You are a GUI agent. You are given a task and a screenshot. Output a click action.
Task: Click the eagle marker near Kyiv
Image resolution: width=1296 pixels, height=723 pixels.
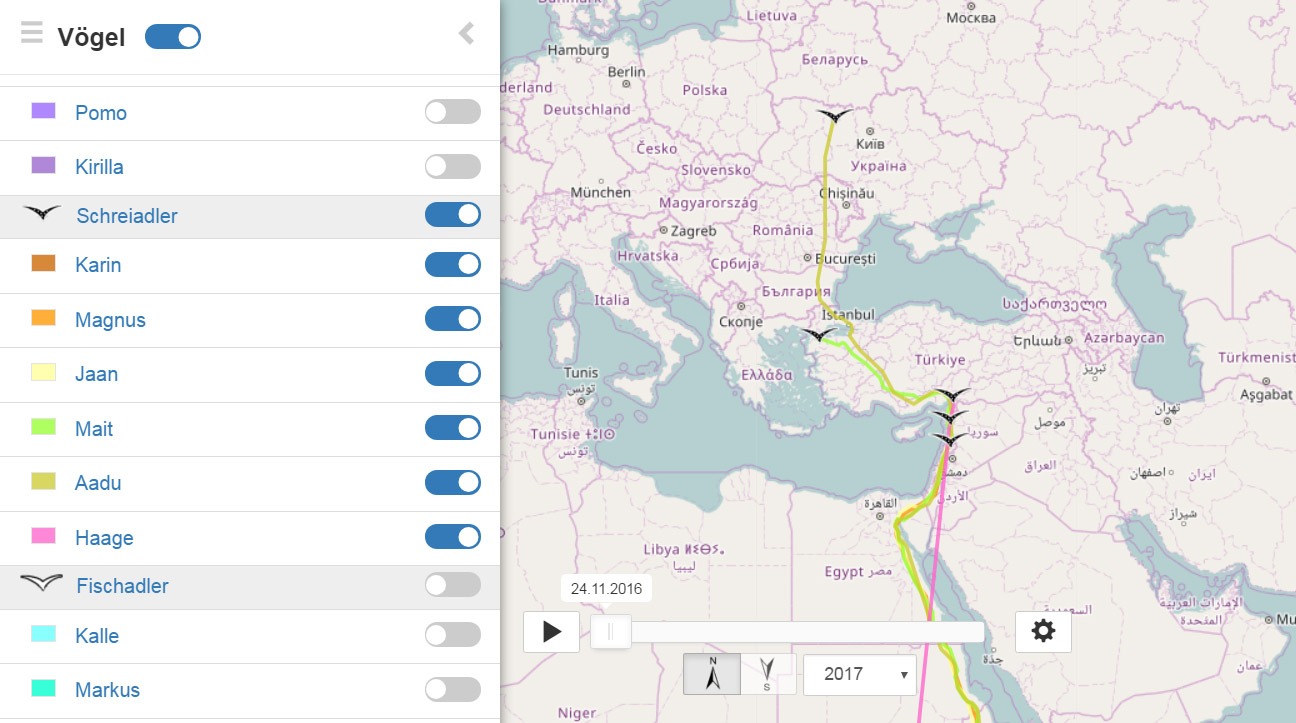click(833, 117)
